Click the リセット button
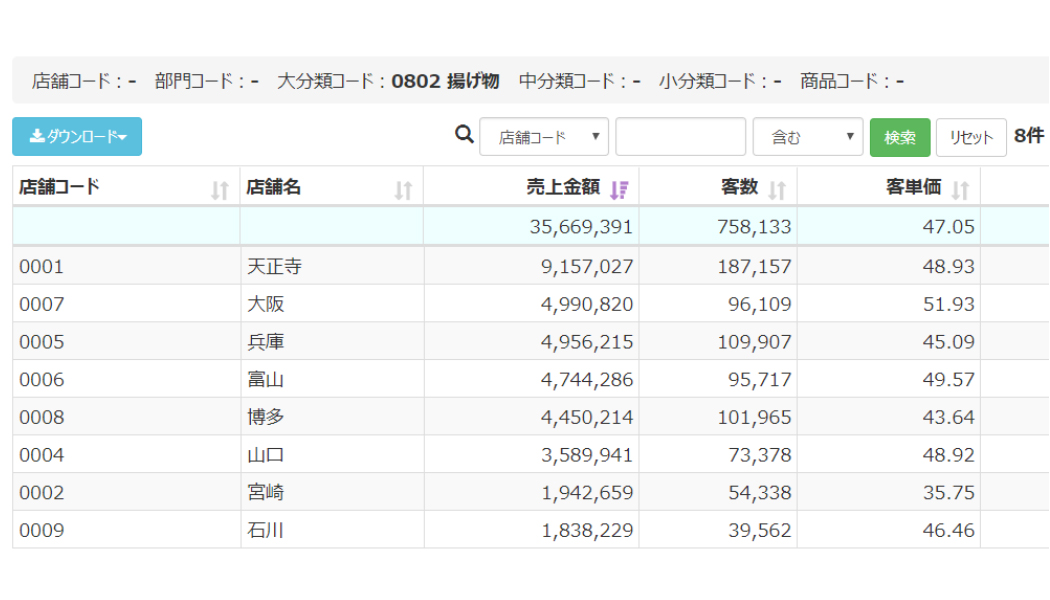Viewport: 1050px width, 600px height. tap(970, 138)
